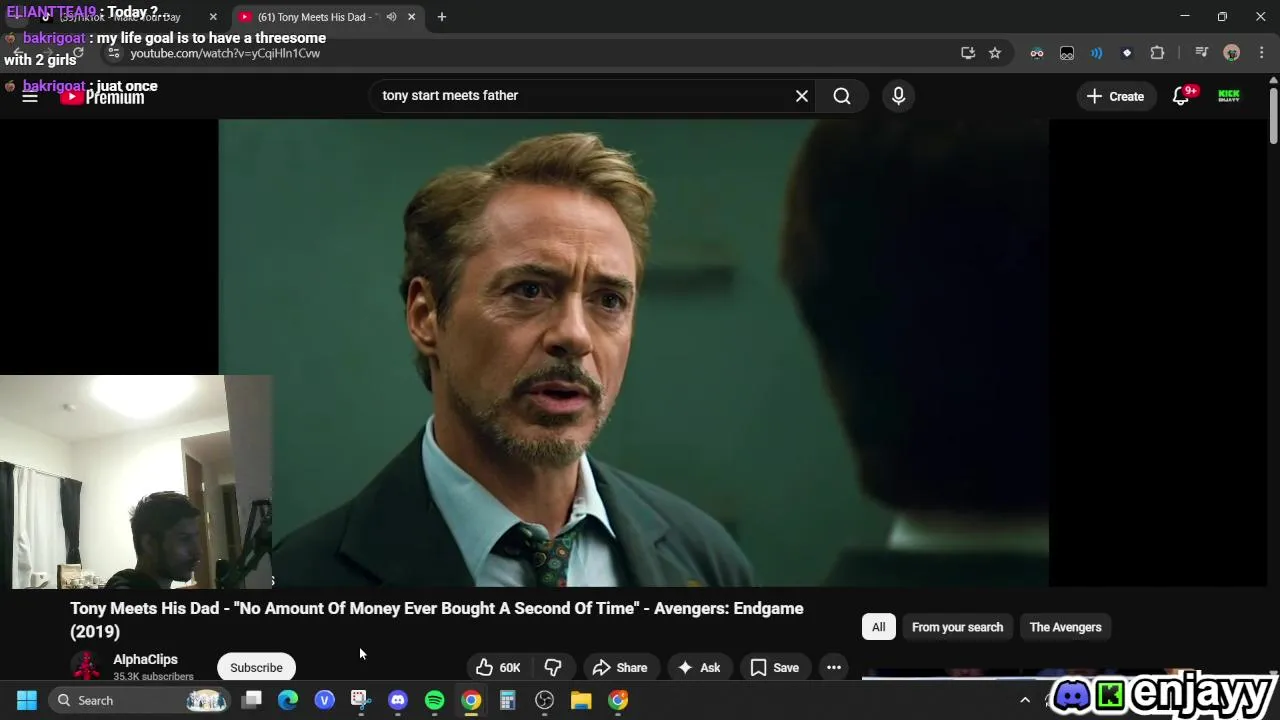Go to the YouTube Premium home logo
Screen dimensions: 1280x720
[102, 97]
